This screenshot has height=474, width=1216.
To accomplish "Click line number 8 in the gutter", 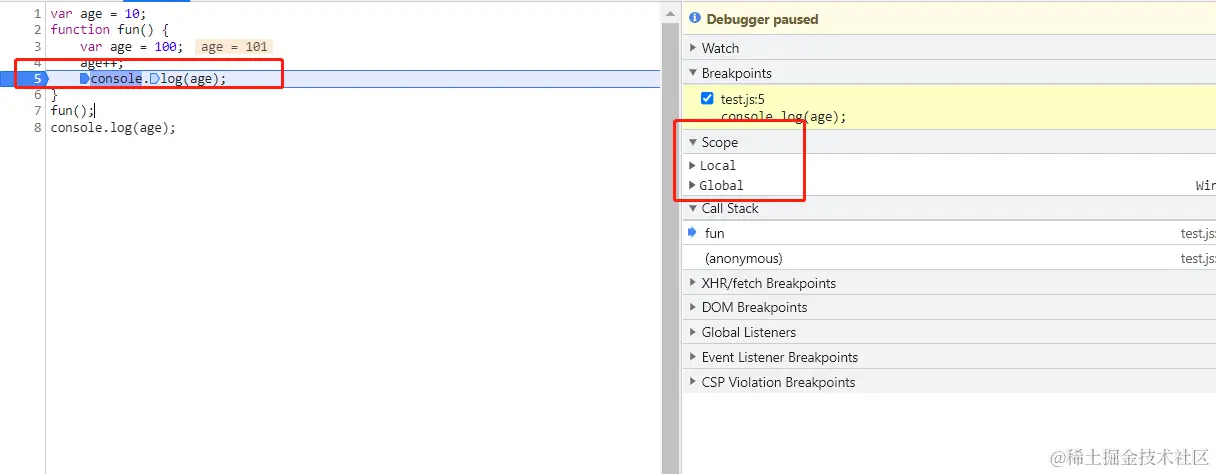I will 37,127.
